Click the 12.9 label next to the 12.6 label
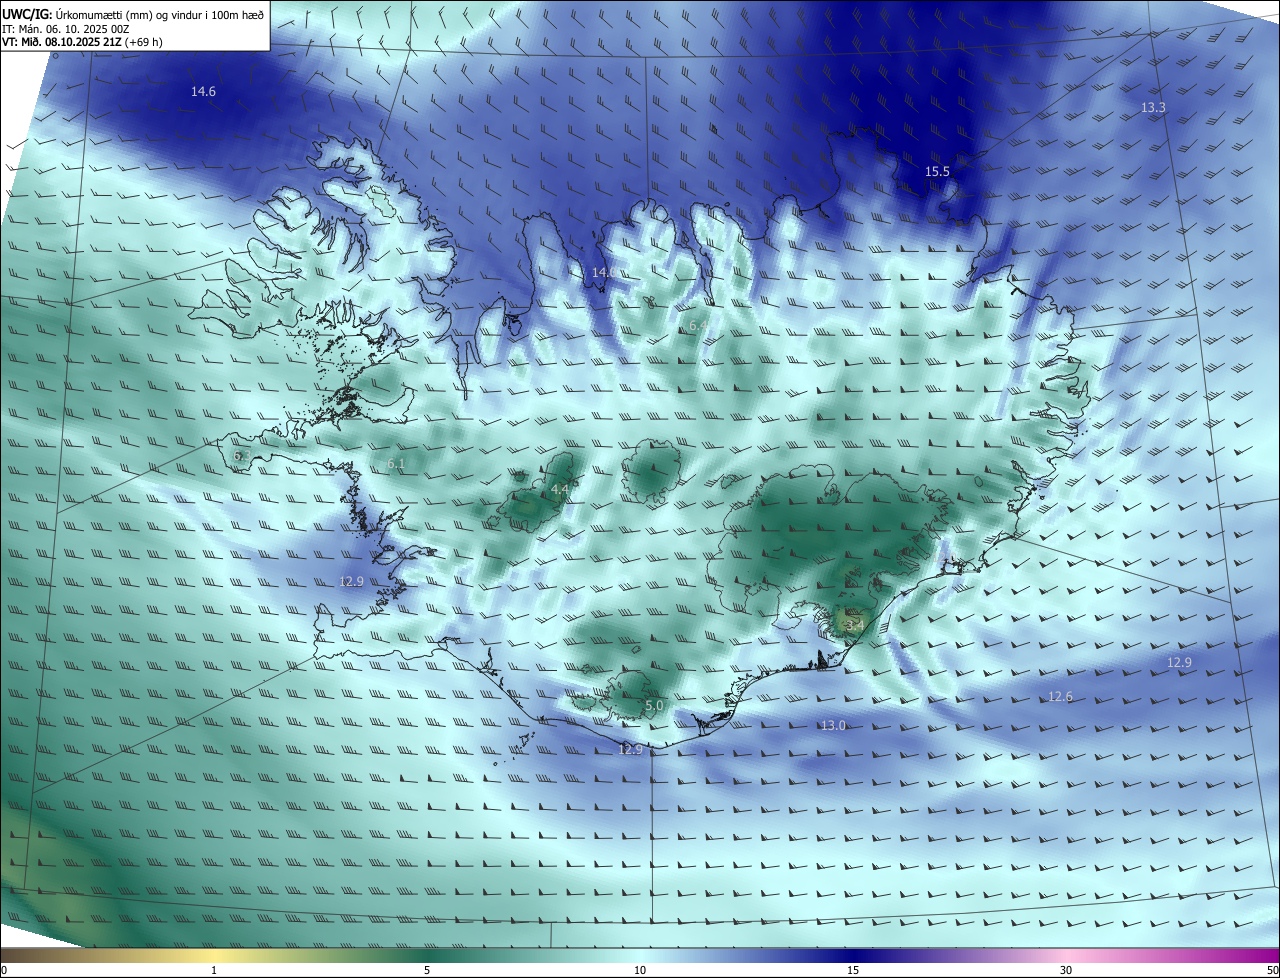Screen dimensions: 1280x978 [1180, 662]
